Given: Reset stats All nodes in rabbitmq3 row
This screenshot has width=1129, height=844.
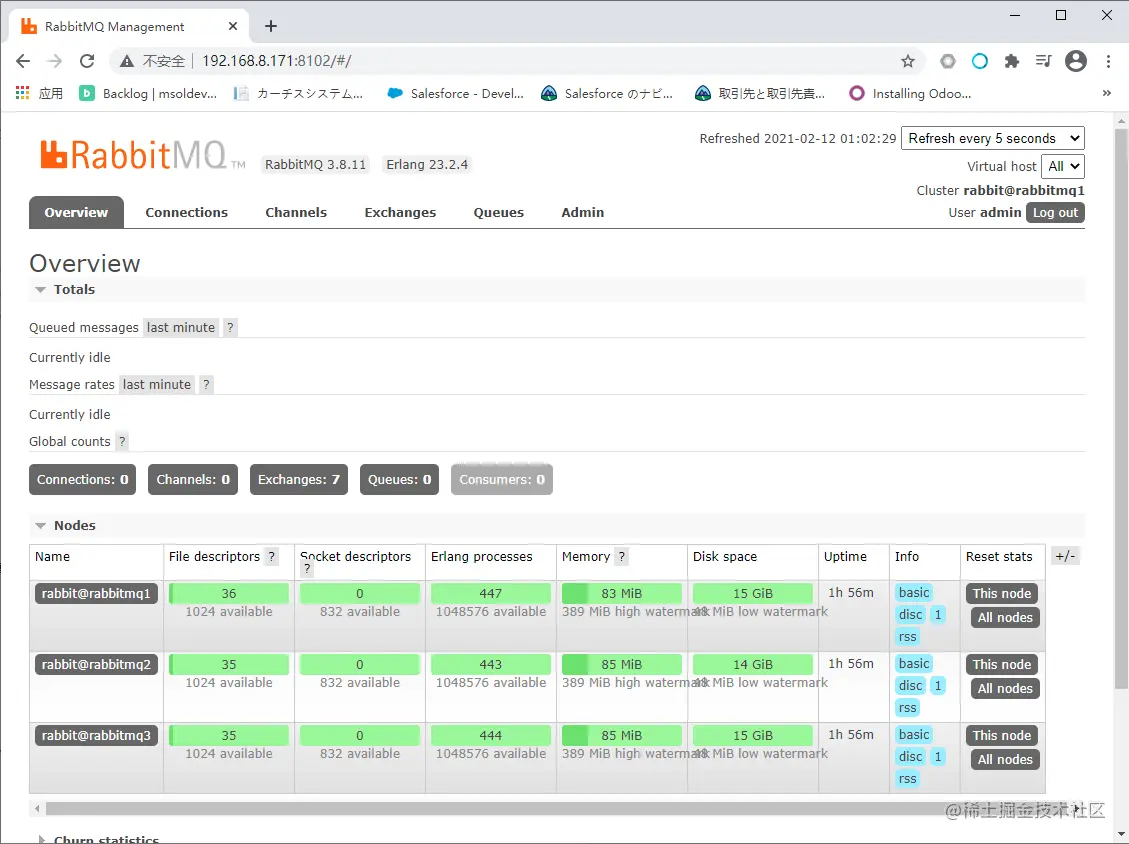Looking at the screenshot, I should pyautogui.click(x=1005, y=759).
